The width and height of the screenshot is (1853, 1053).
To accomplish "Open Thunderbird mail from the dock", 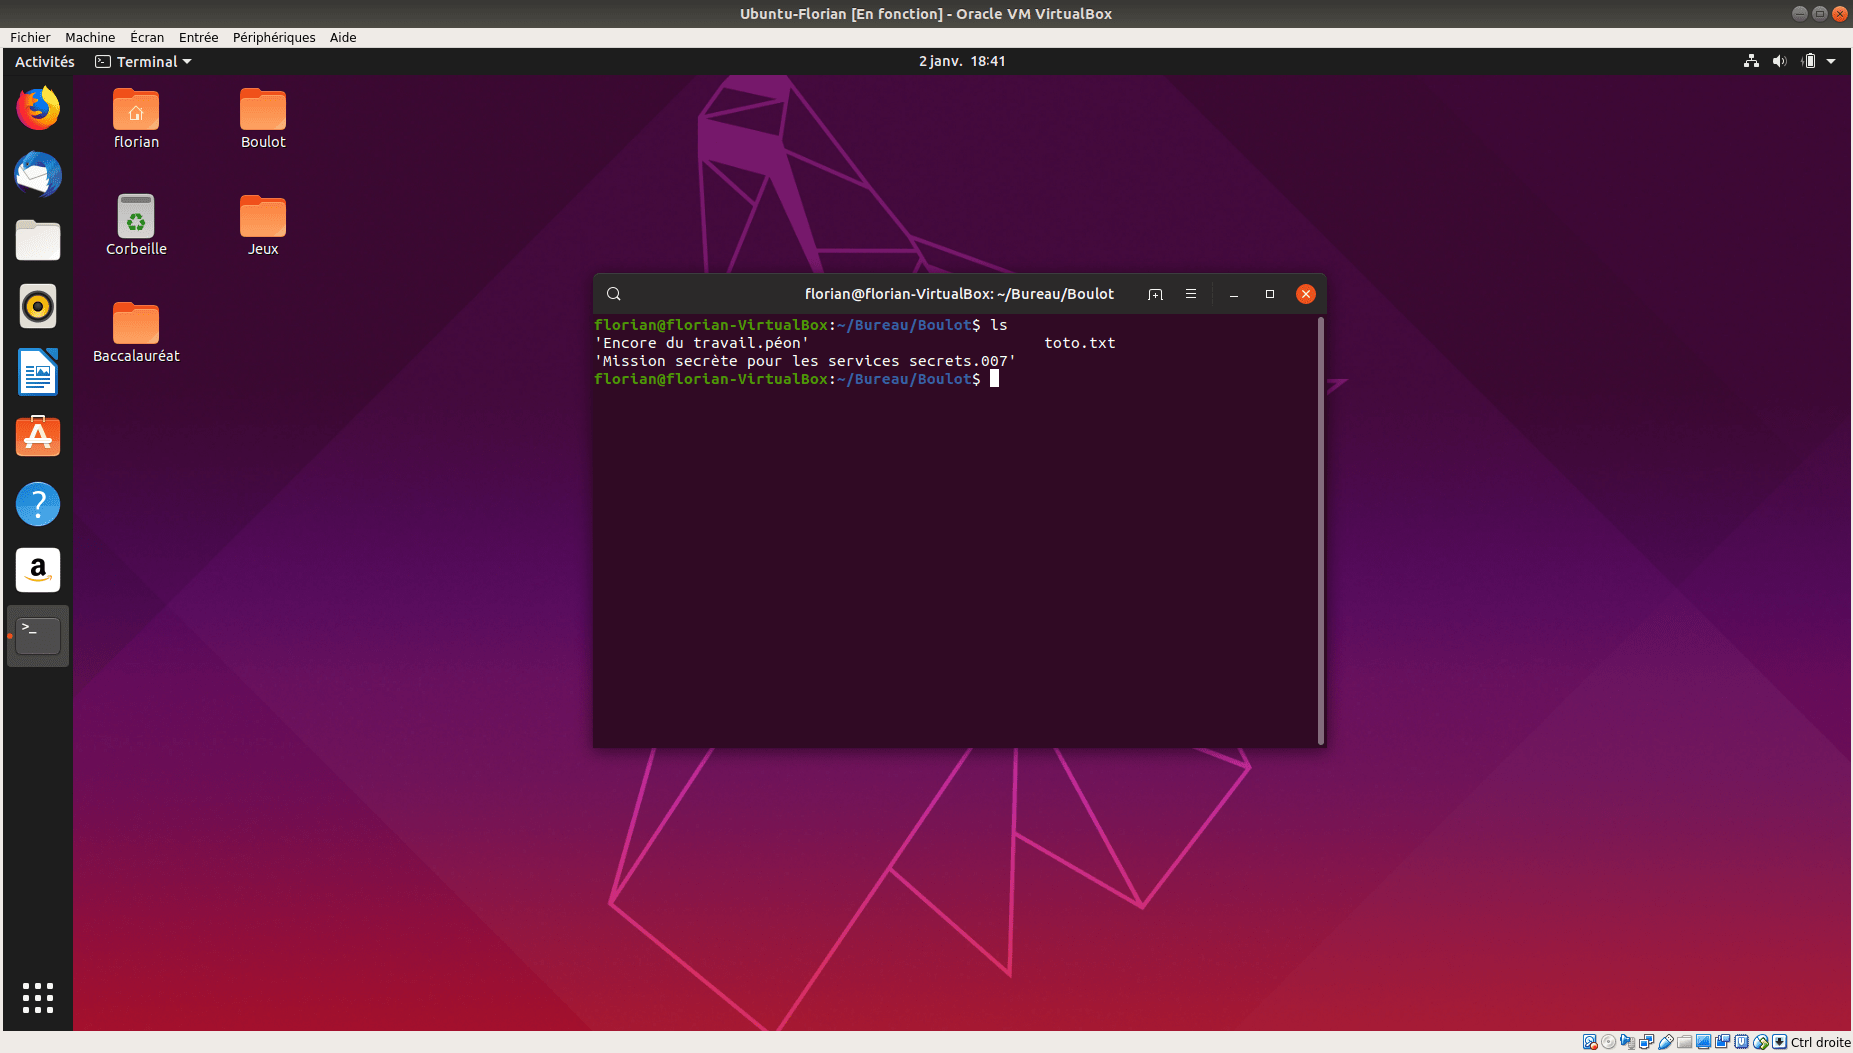I will click(38, 175).
